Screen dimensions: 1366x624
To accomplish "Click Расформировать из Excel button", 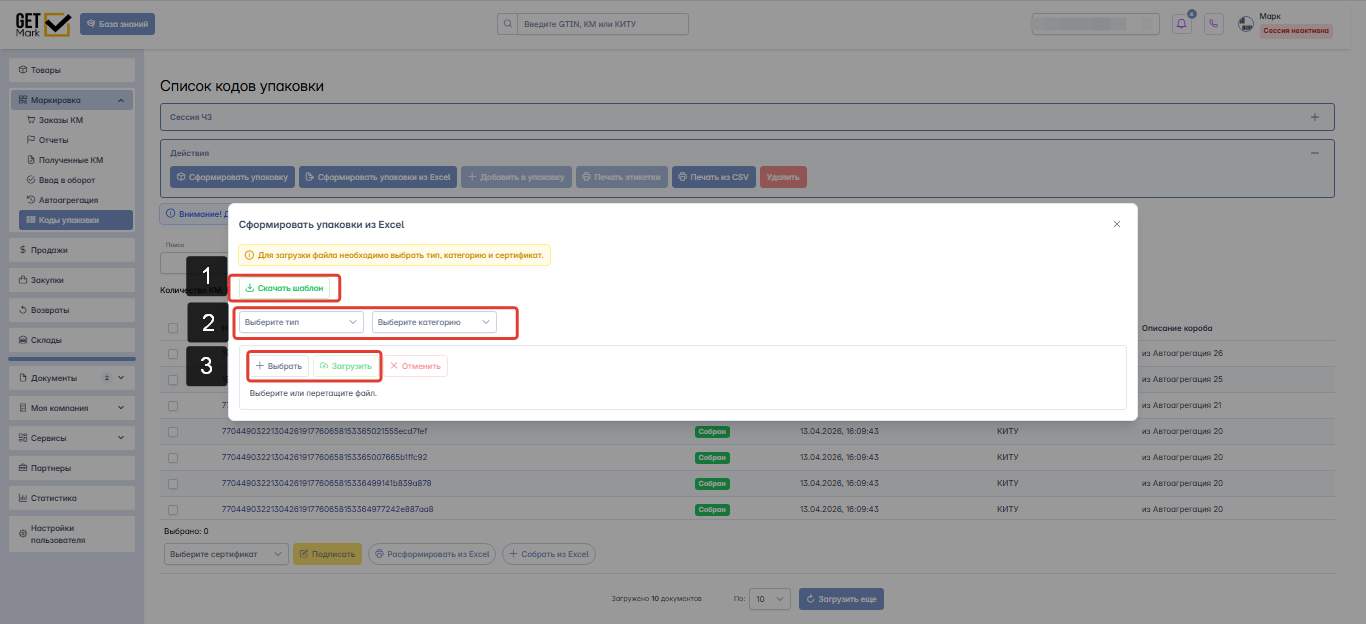I will 432,554.
